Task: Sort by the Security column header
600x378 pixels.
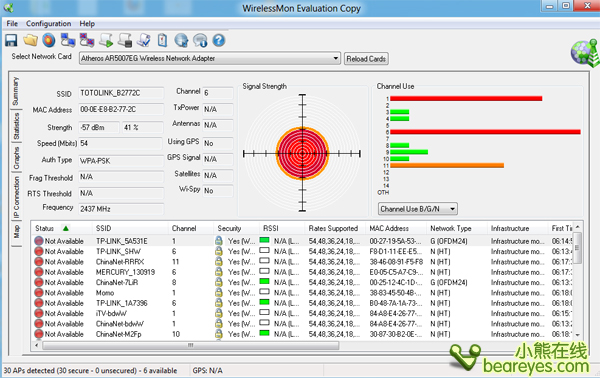Action: click(x=236, y=228)
